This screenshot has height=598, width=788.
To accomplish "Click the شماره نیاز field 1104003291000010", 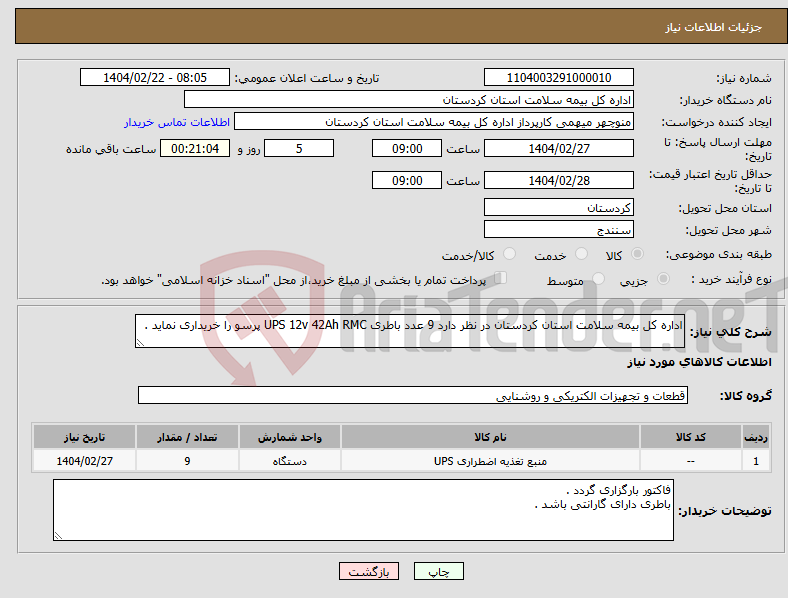I will (558, 77).
